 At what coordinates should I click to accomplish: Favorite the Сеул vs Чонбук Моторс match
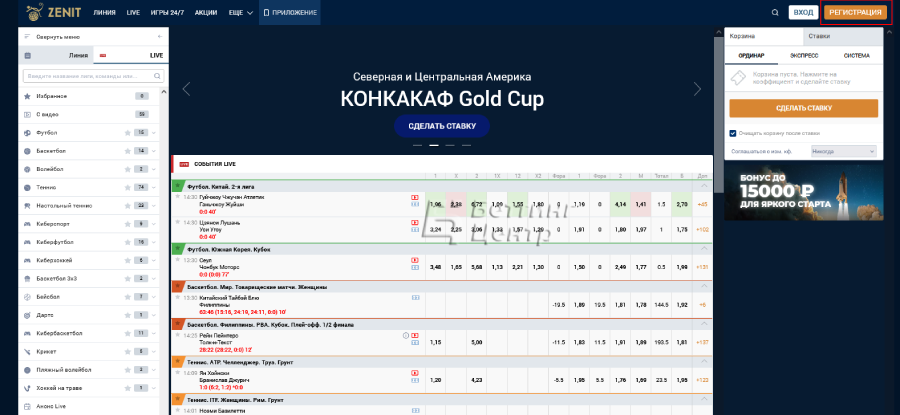177,260
